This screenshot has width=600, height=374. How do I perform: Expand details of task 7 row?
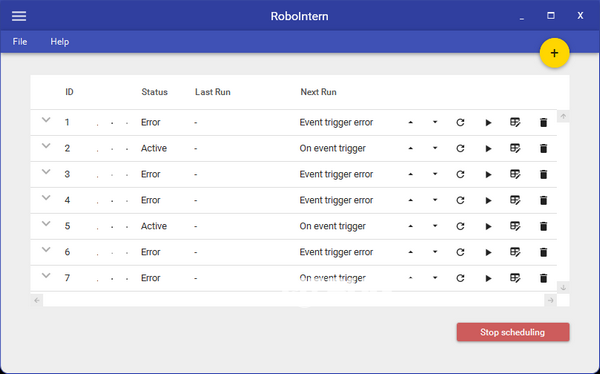[x=46, y=276]
